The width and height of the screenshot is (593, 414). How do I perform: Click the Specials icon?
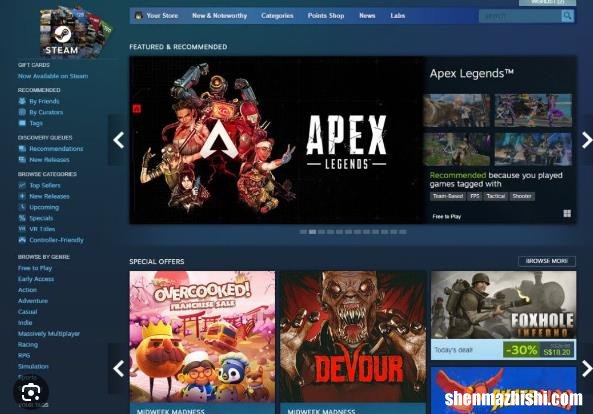click(22, 218)
